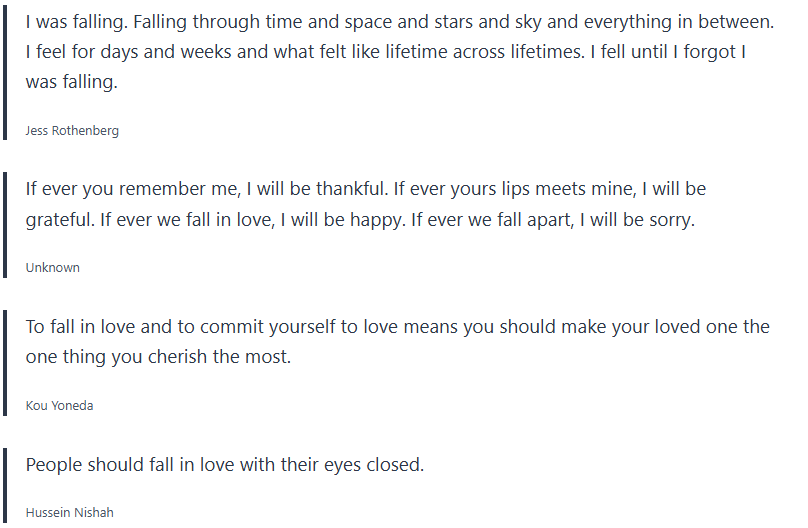This screenshot has width=808, height=528.
Task: Open Kou Yoneda's author link
Action: click(x=60, y=405)
